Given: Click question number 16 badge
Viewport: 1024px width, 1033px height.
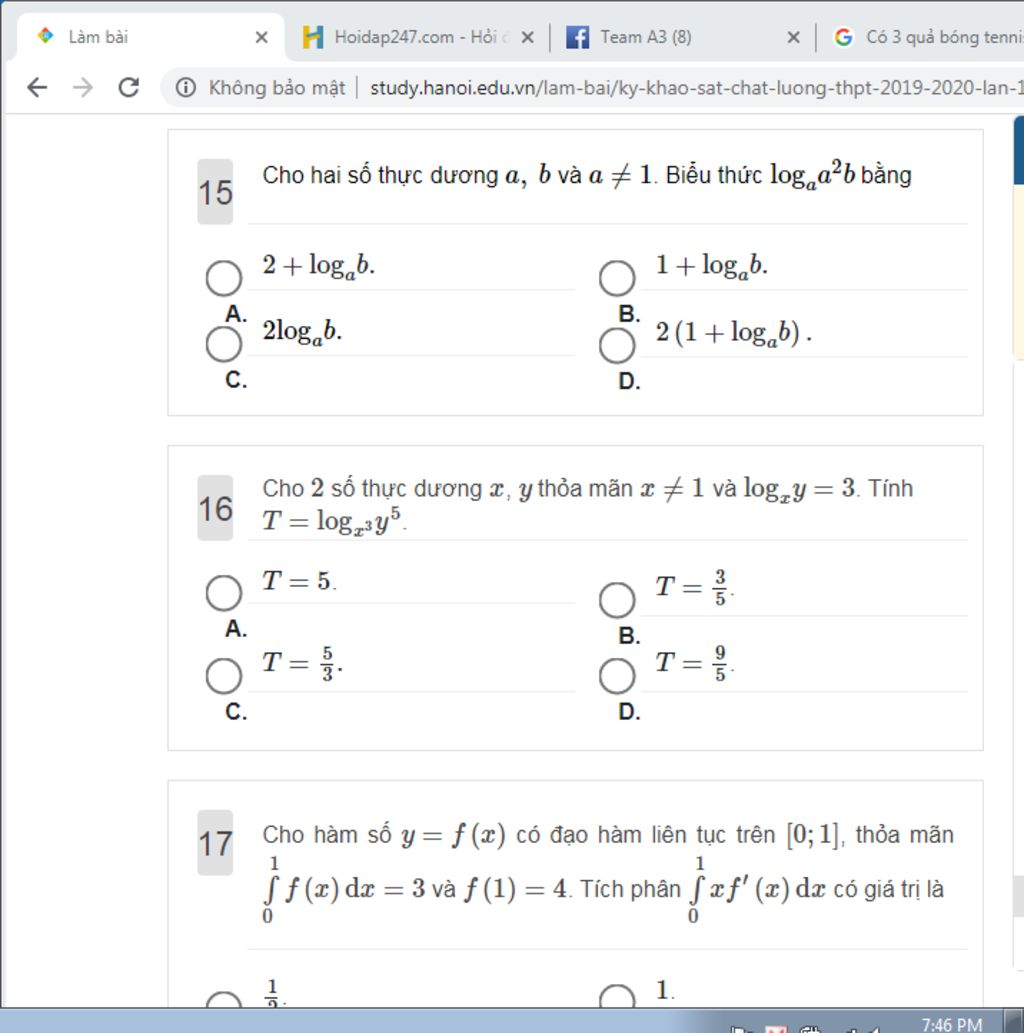Looking at the screenshot, I should pyautogui.click(x=215, y=508).
